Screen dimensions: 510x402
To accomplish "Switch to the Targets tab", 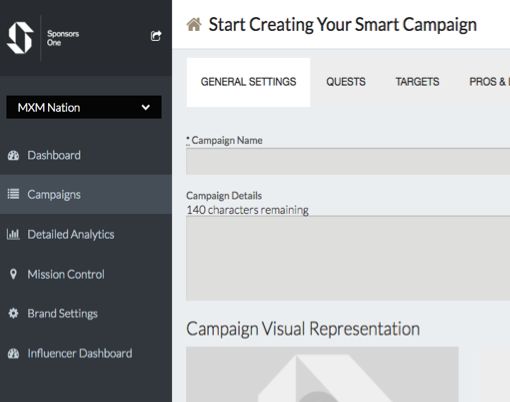I will click(x=417, y=82).
